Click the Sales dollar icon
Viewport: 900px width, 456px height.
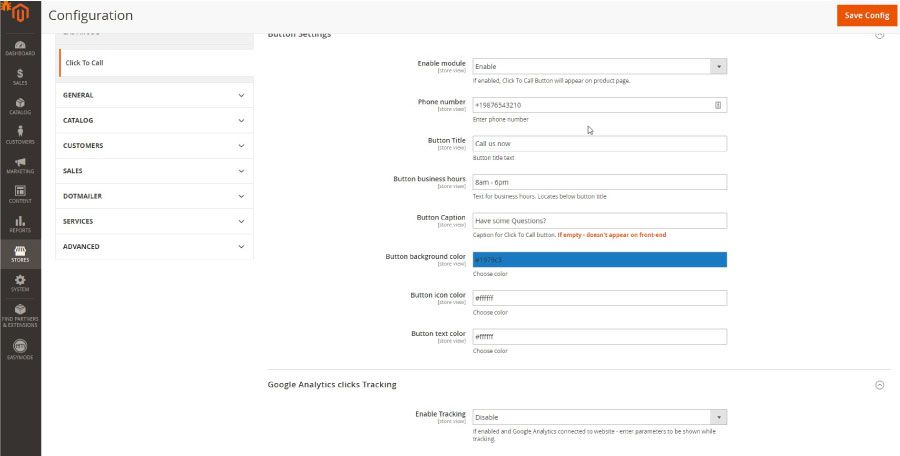coord(20,76)
